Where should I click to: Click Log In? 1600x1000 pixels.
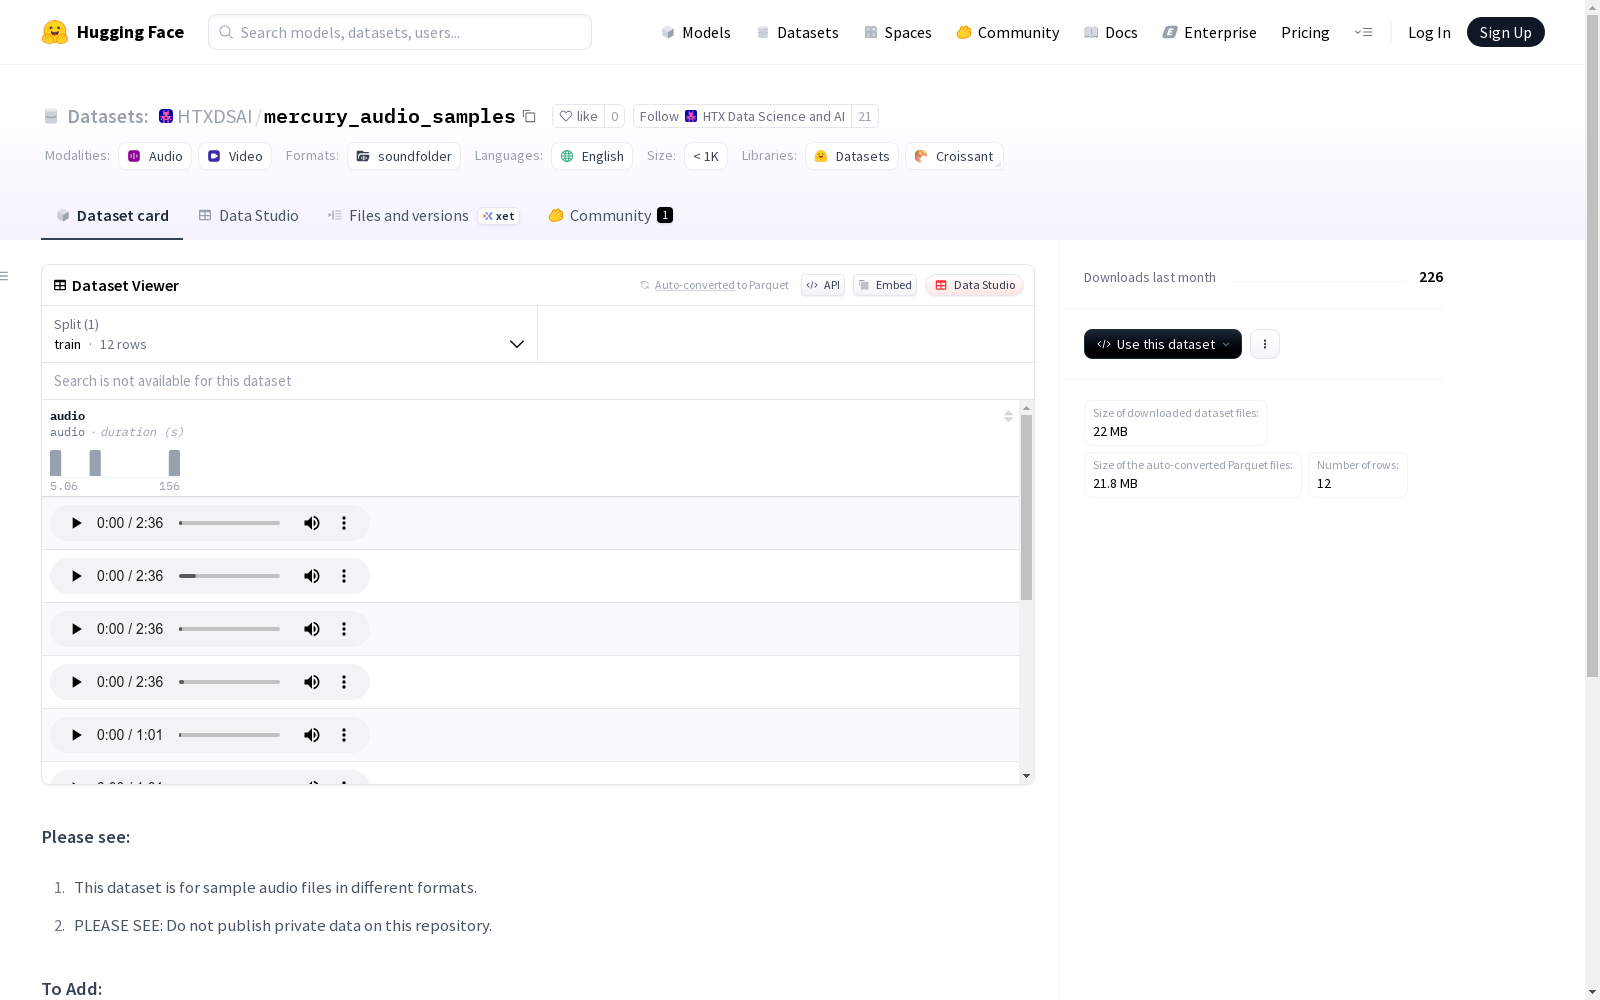point(1429,32)
